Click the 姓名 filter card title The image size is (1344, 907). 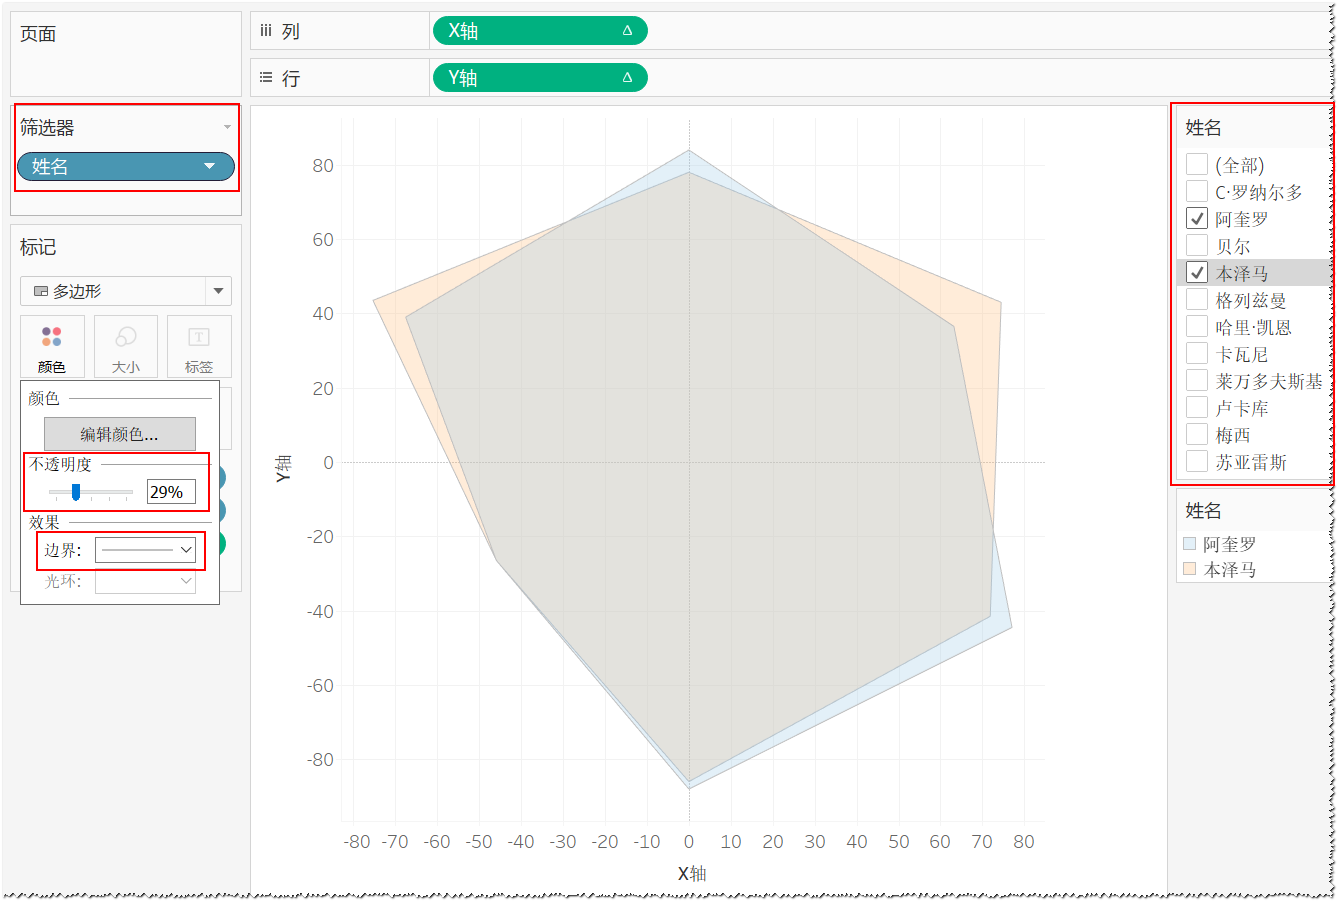(x=1203, y=127)
